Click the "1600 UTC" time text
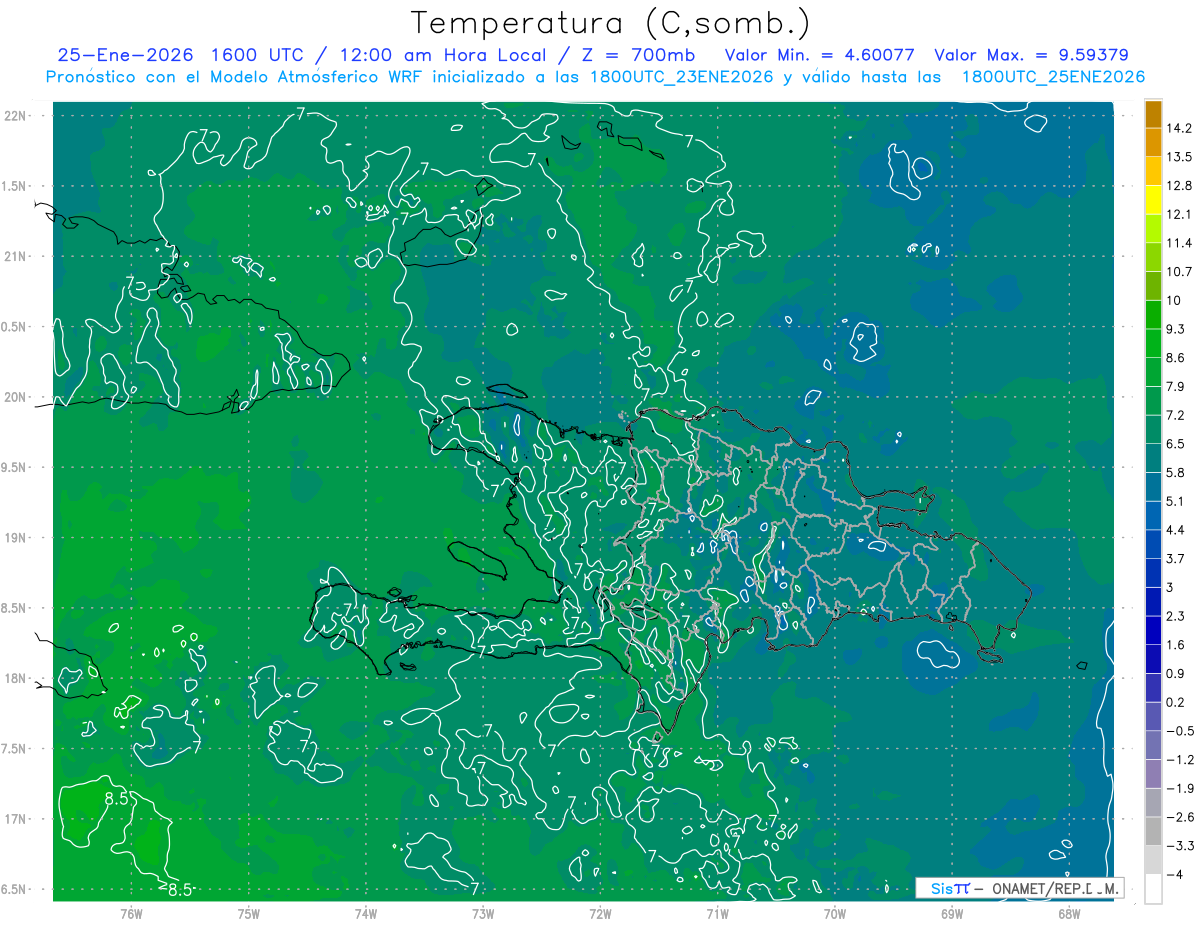Viewport: 1200px width, 927px height. [262, 55]
